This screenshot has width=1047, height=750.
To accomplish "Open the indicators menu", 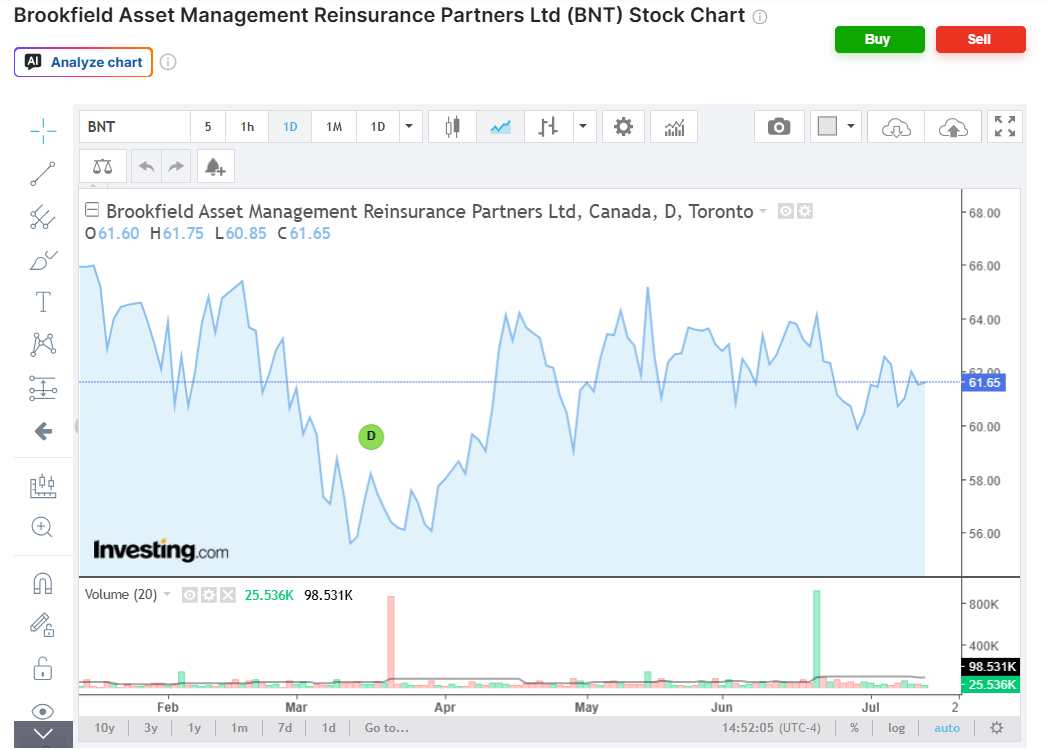I will (x=674, y=127).
